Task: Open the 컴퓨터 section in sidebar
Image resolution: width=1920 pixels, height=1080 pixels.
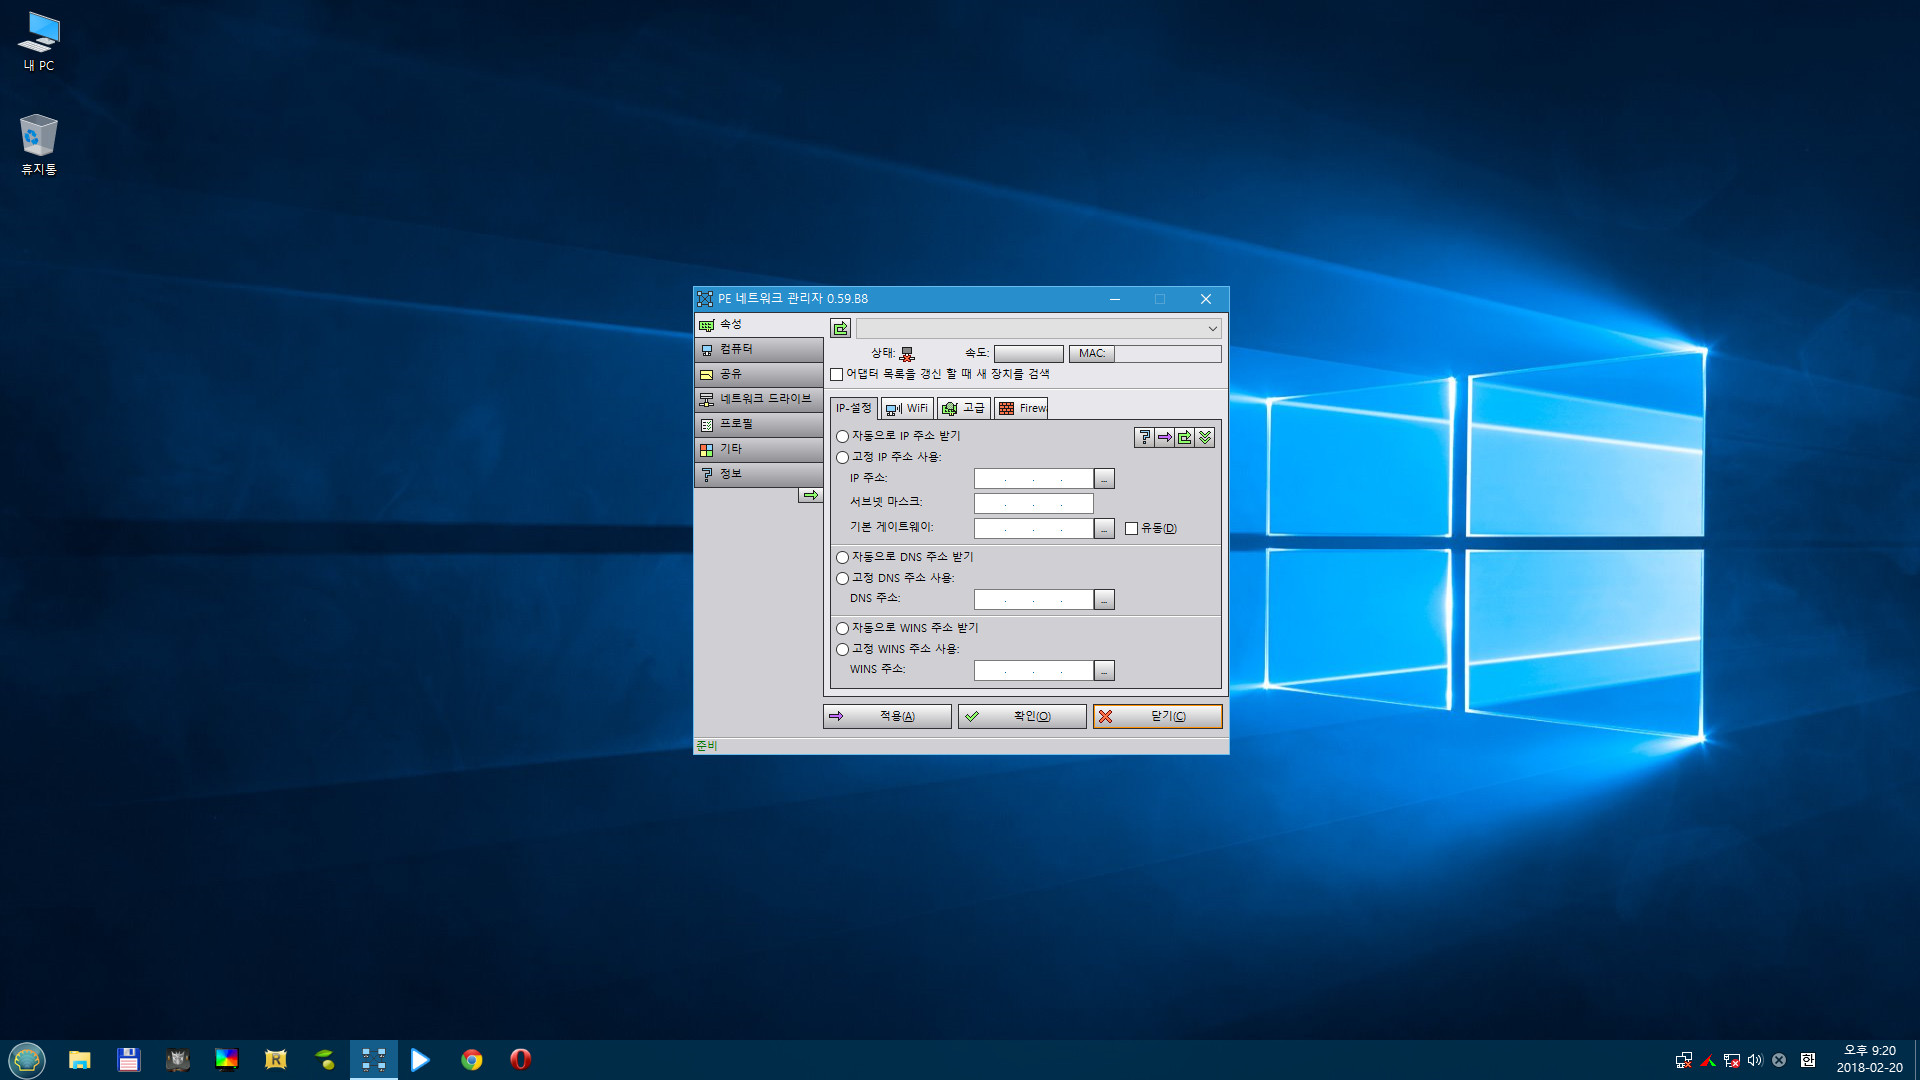Action: (759, 350)
